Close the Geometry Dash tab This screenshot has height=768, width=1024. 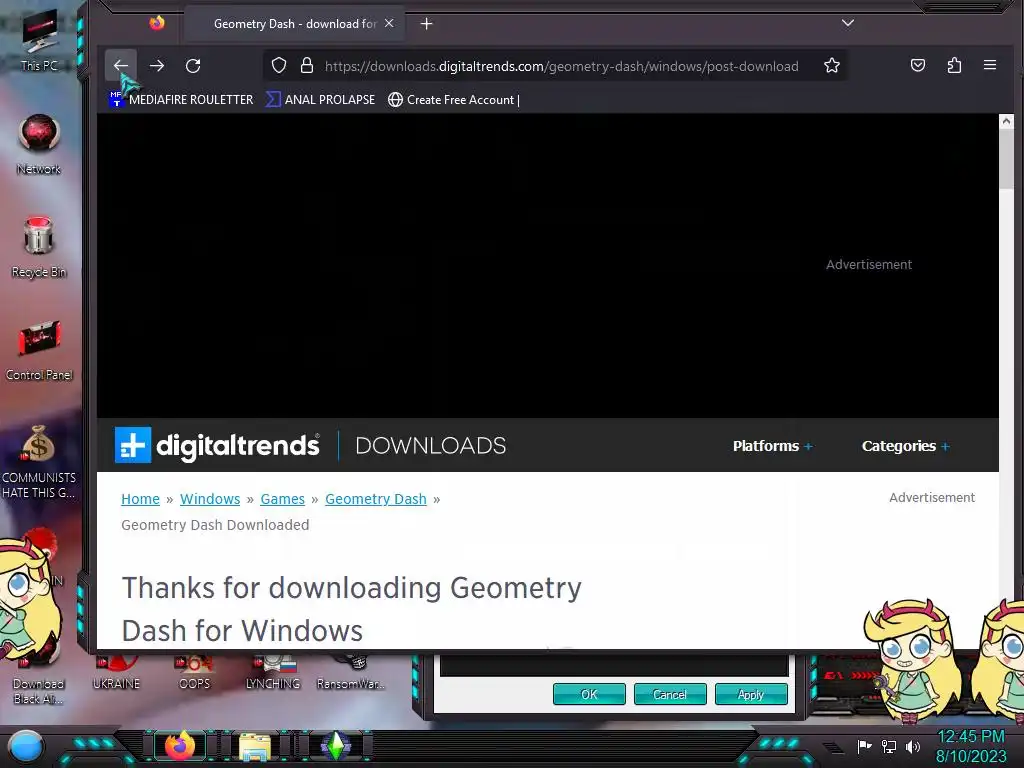(389, 23)
